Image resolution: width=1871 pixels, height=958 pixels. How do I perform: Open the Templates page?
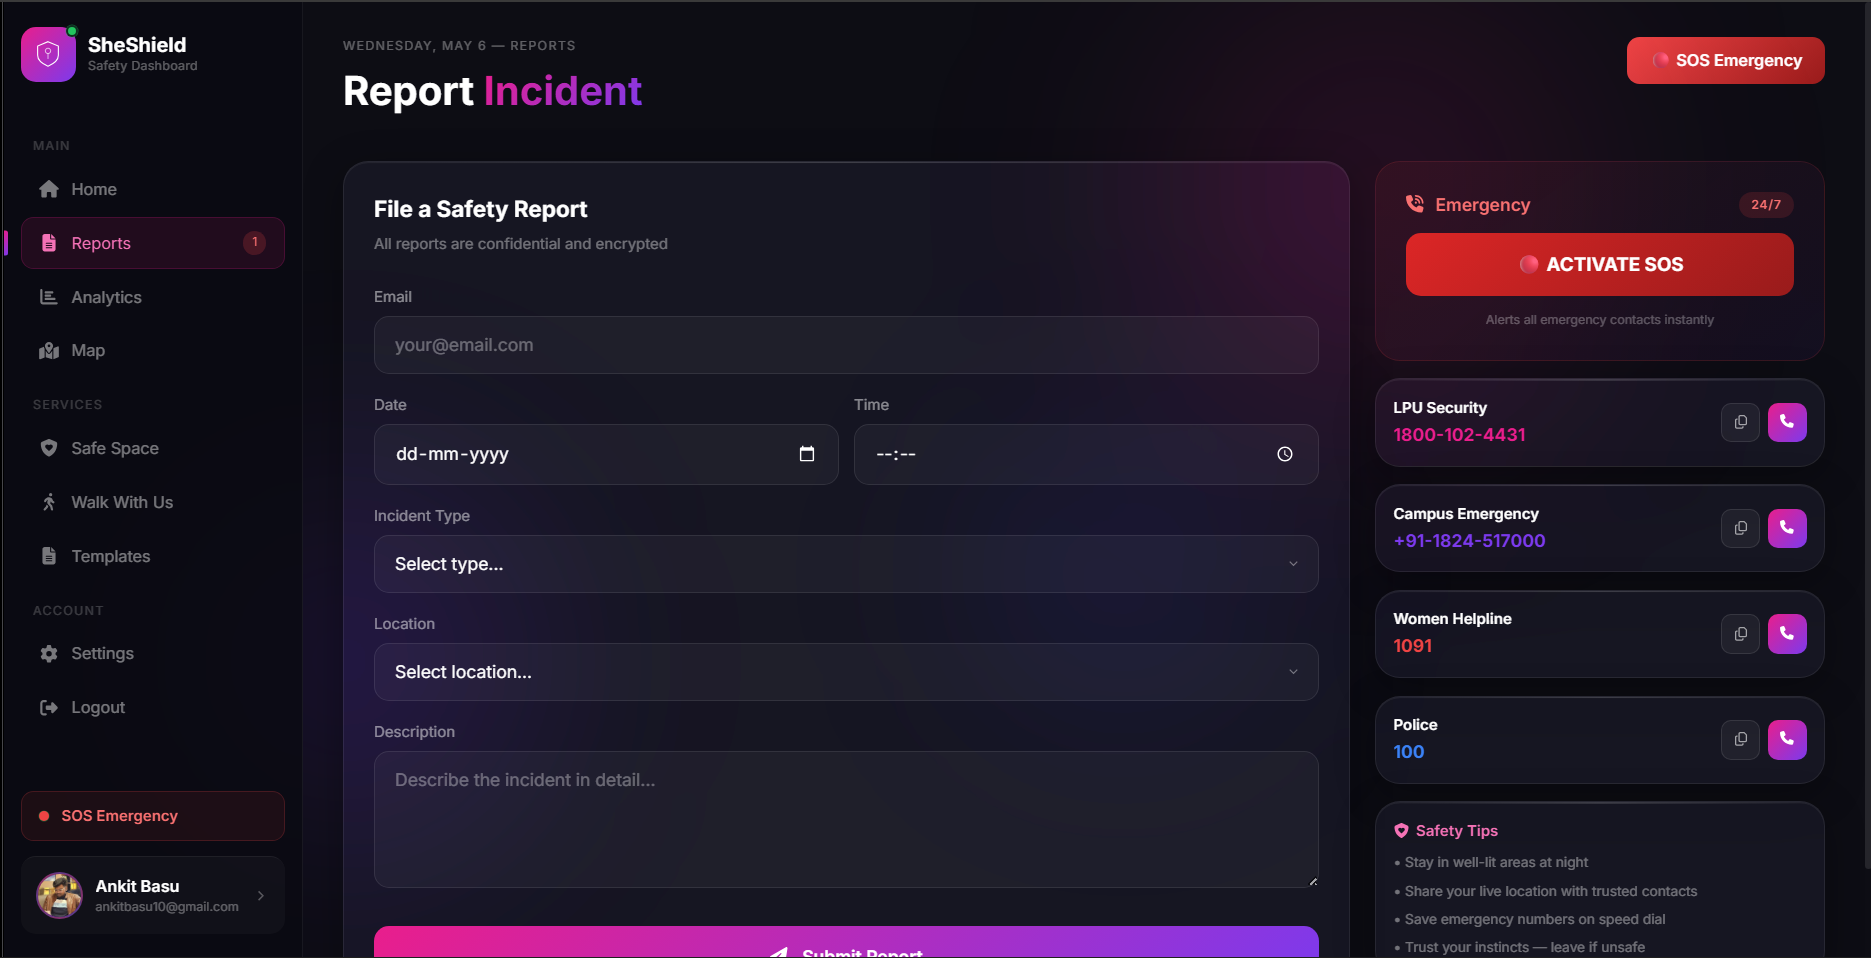[x=153, y=556]
